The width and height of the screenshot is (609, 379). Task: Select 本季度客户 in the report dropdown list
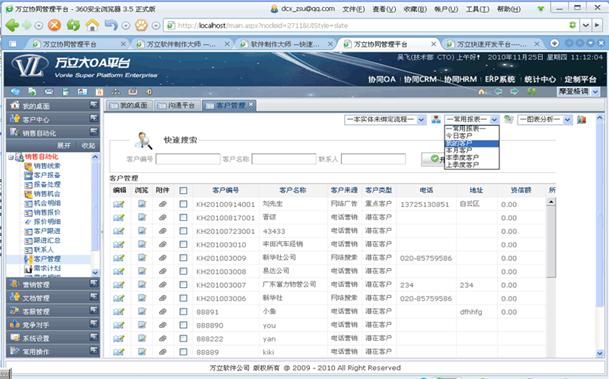(x=472, y=157)
